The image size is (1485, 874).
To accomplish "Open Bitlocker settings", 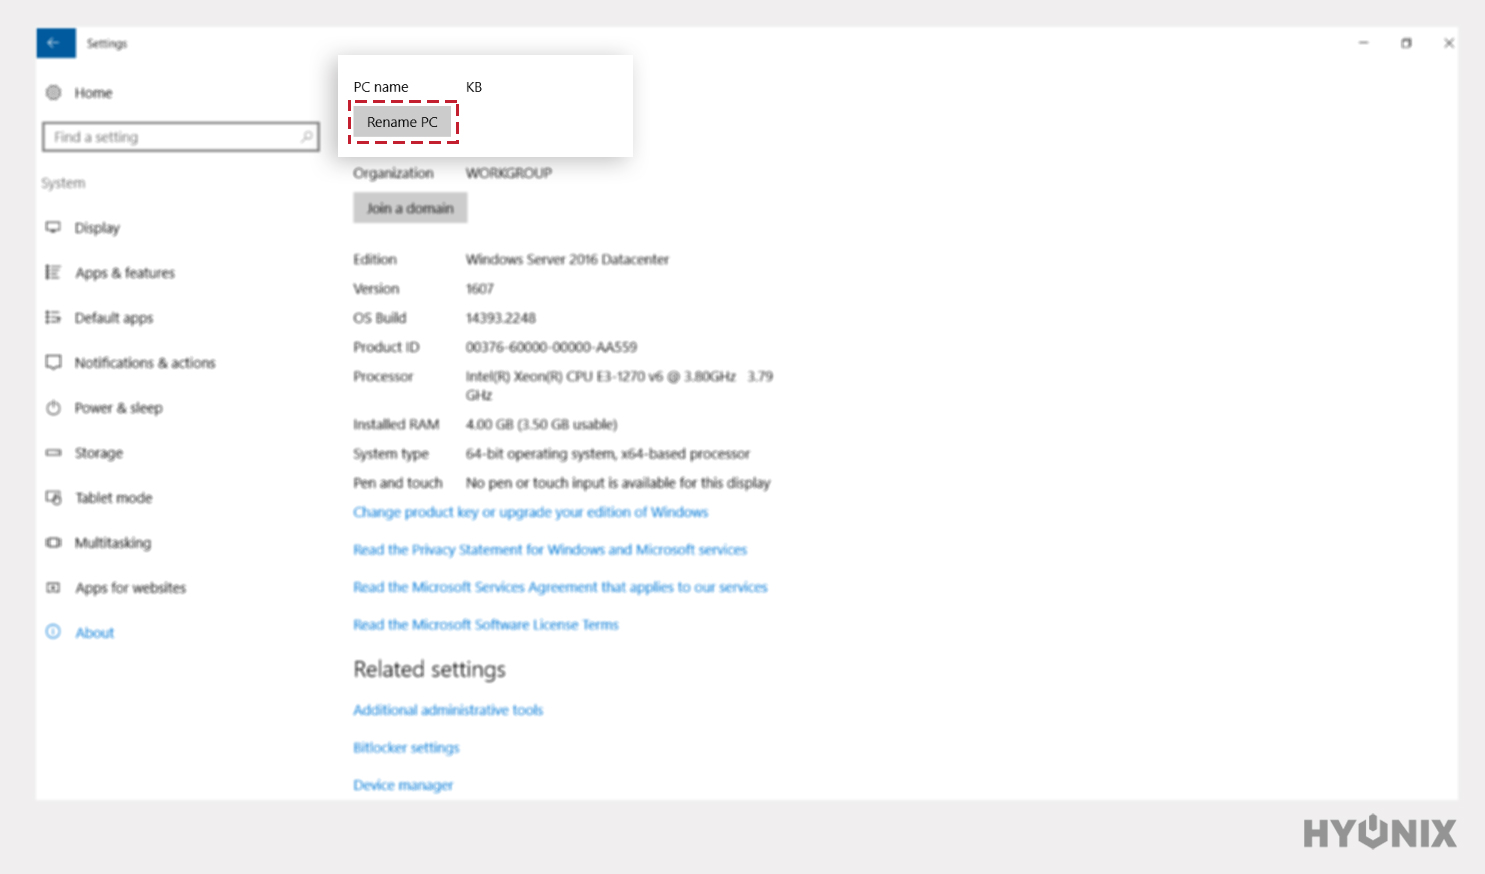I will click(x=406, y=747).
